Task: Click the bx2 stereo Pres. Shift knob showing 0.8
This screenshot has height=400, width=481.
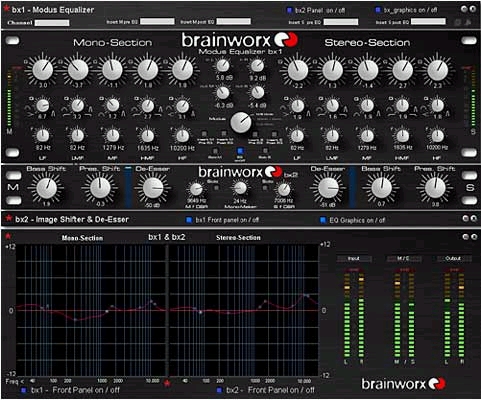Action: pos(435,188)
